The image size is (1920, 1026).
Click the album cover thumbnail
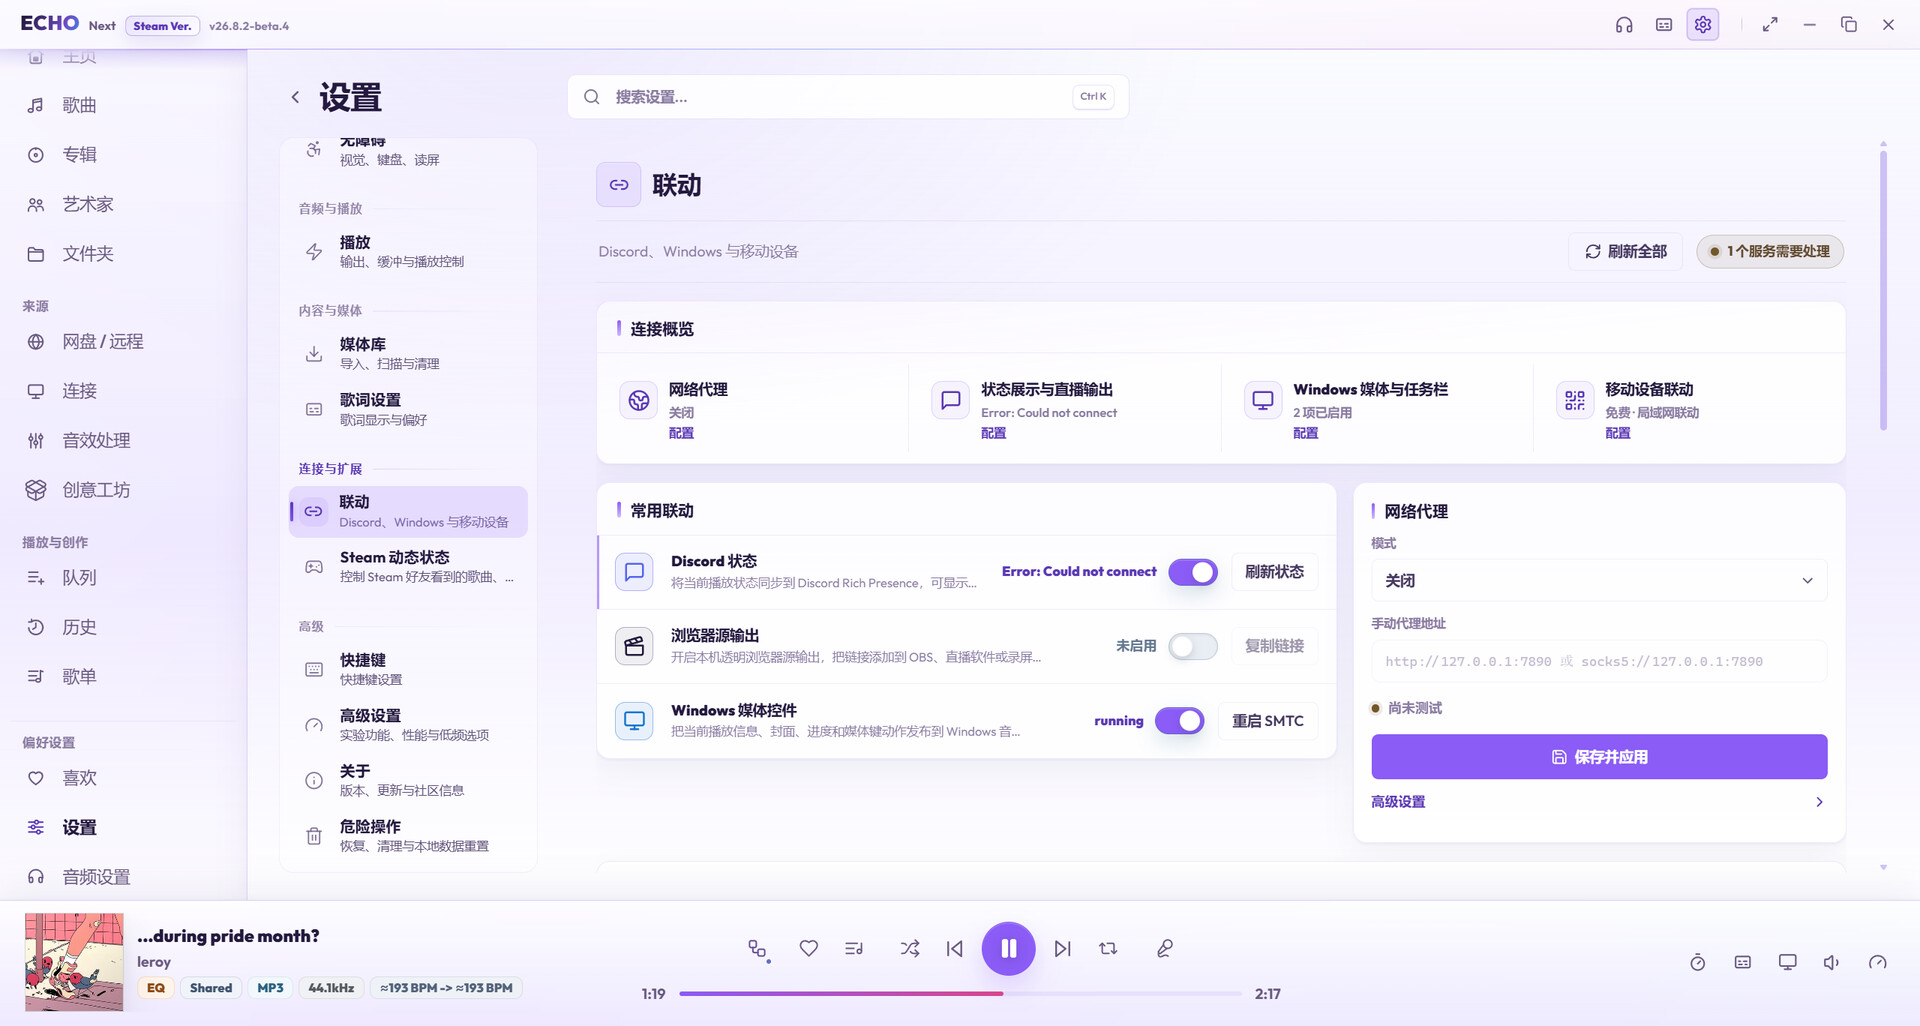[74, 962]
